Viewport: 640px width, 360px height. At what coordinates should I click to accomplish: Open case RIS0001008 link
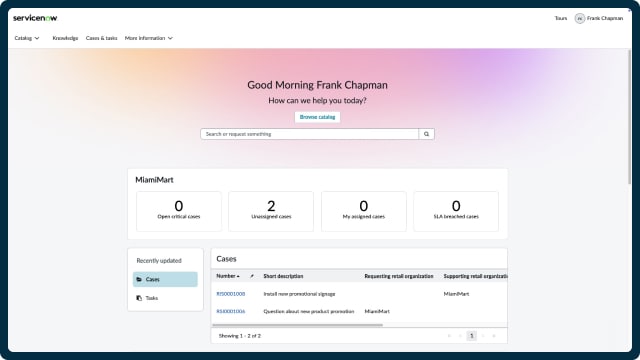tap(231, 294)
